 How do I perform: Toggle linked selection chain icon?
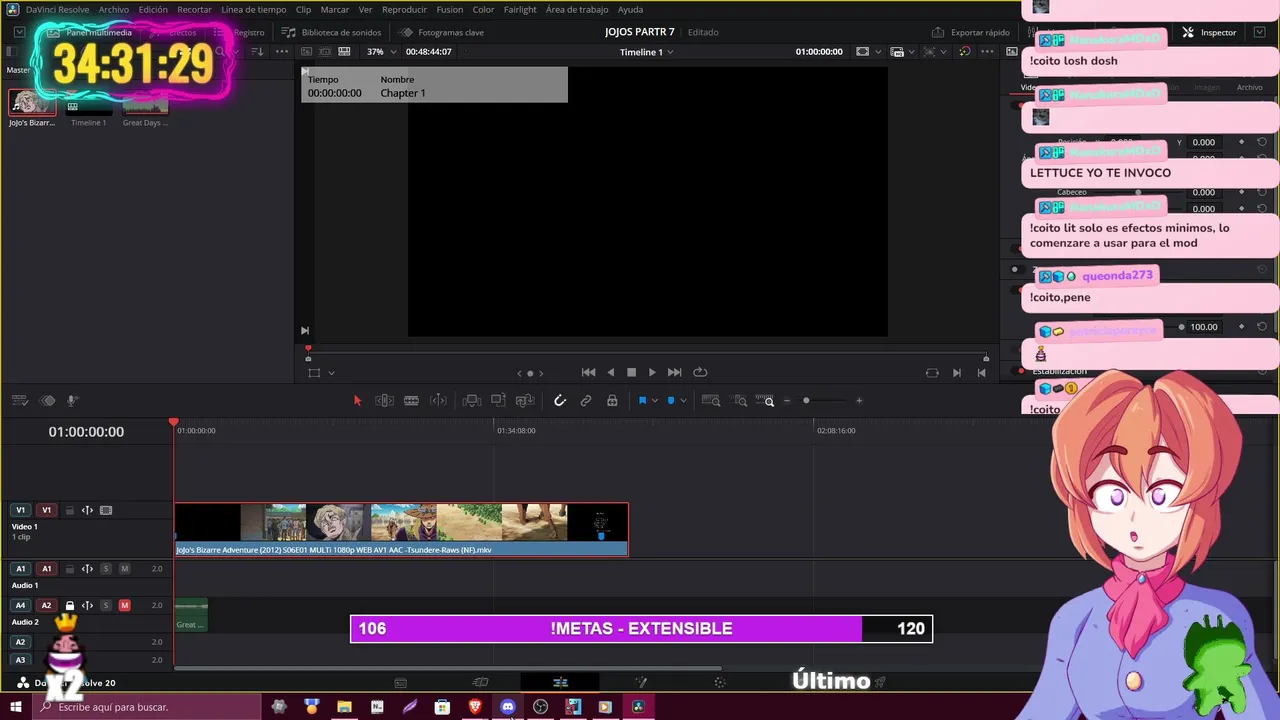586,401
